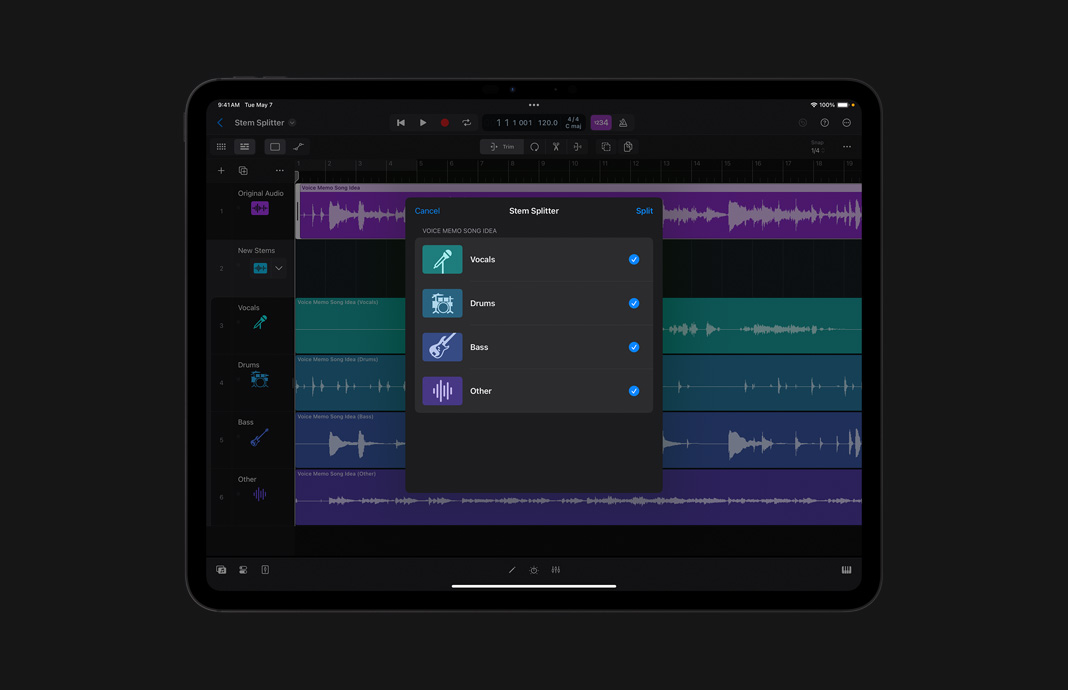1068x690 pixels.
Task: Tap the three-dot menu above the track headers
Action: click(279, 170)
